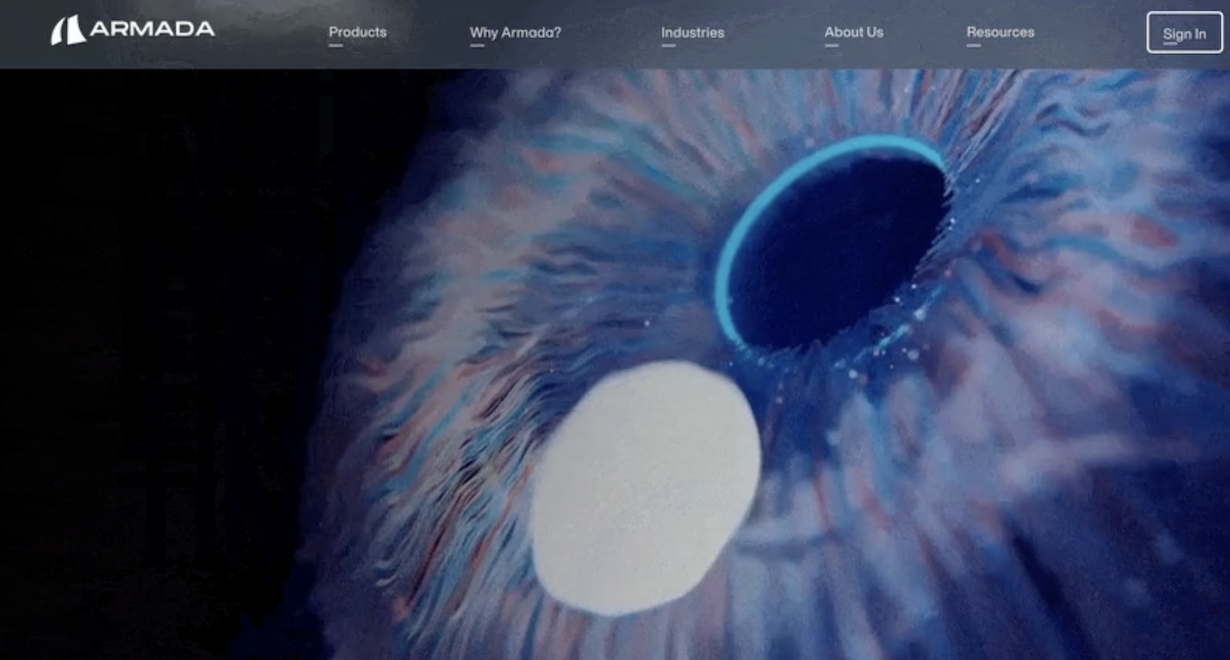Click the Sign In button
Viewport: 1230px width, 660px height.
coord(1184,33)
